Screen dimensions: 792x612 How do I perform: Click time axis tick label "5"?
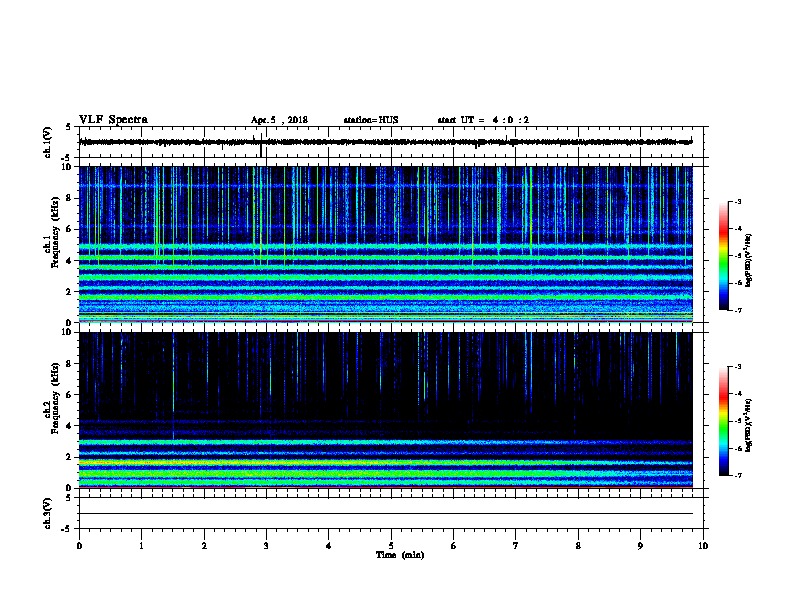pos(391,546)
